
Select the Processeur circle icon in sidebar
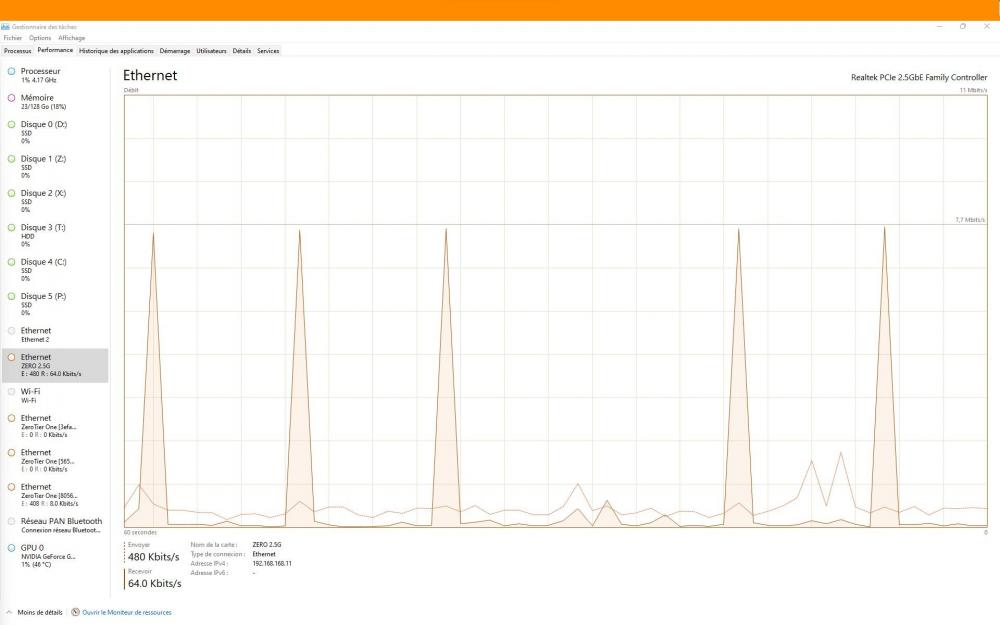11,72
